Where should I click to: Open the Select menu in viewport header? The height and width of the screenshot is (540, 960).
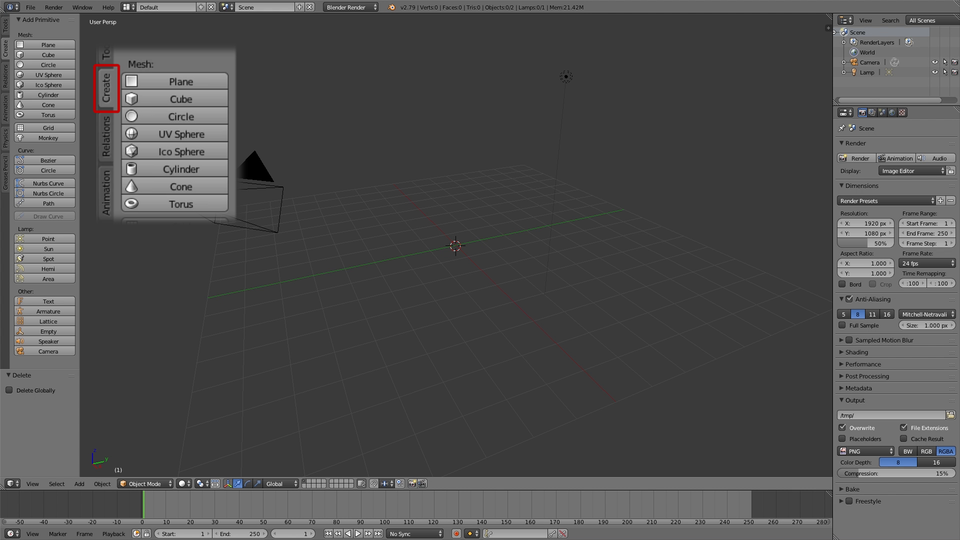(56, 484)
